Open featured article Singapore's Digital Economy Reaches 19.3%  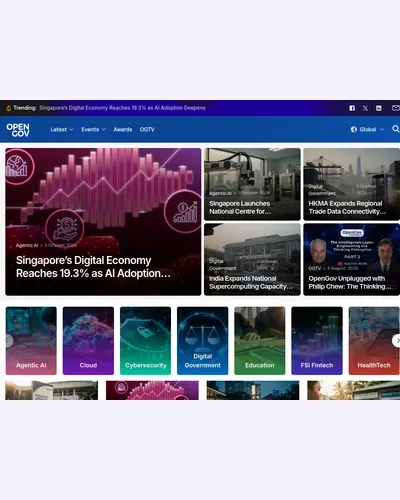[x=103, y=222]
